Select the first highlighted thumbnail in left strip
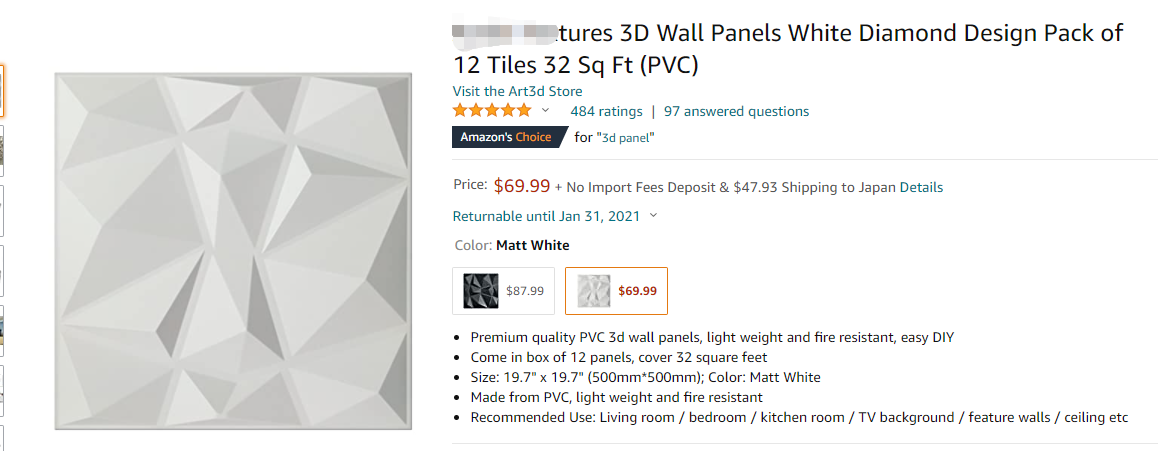This screenshot has height=451, width=1173. click(2, 91)
